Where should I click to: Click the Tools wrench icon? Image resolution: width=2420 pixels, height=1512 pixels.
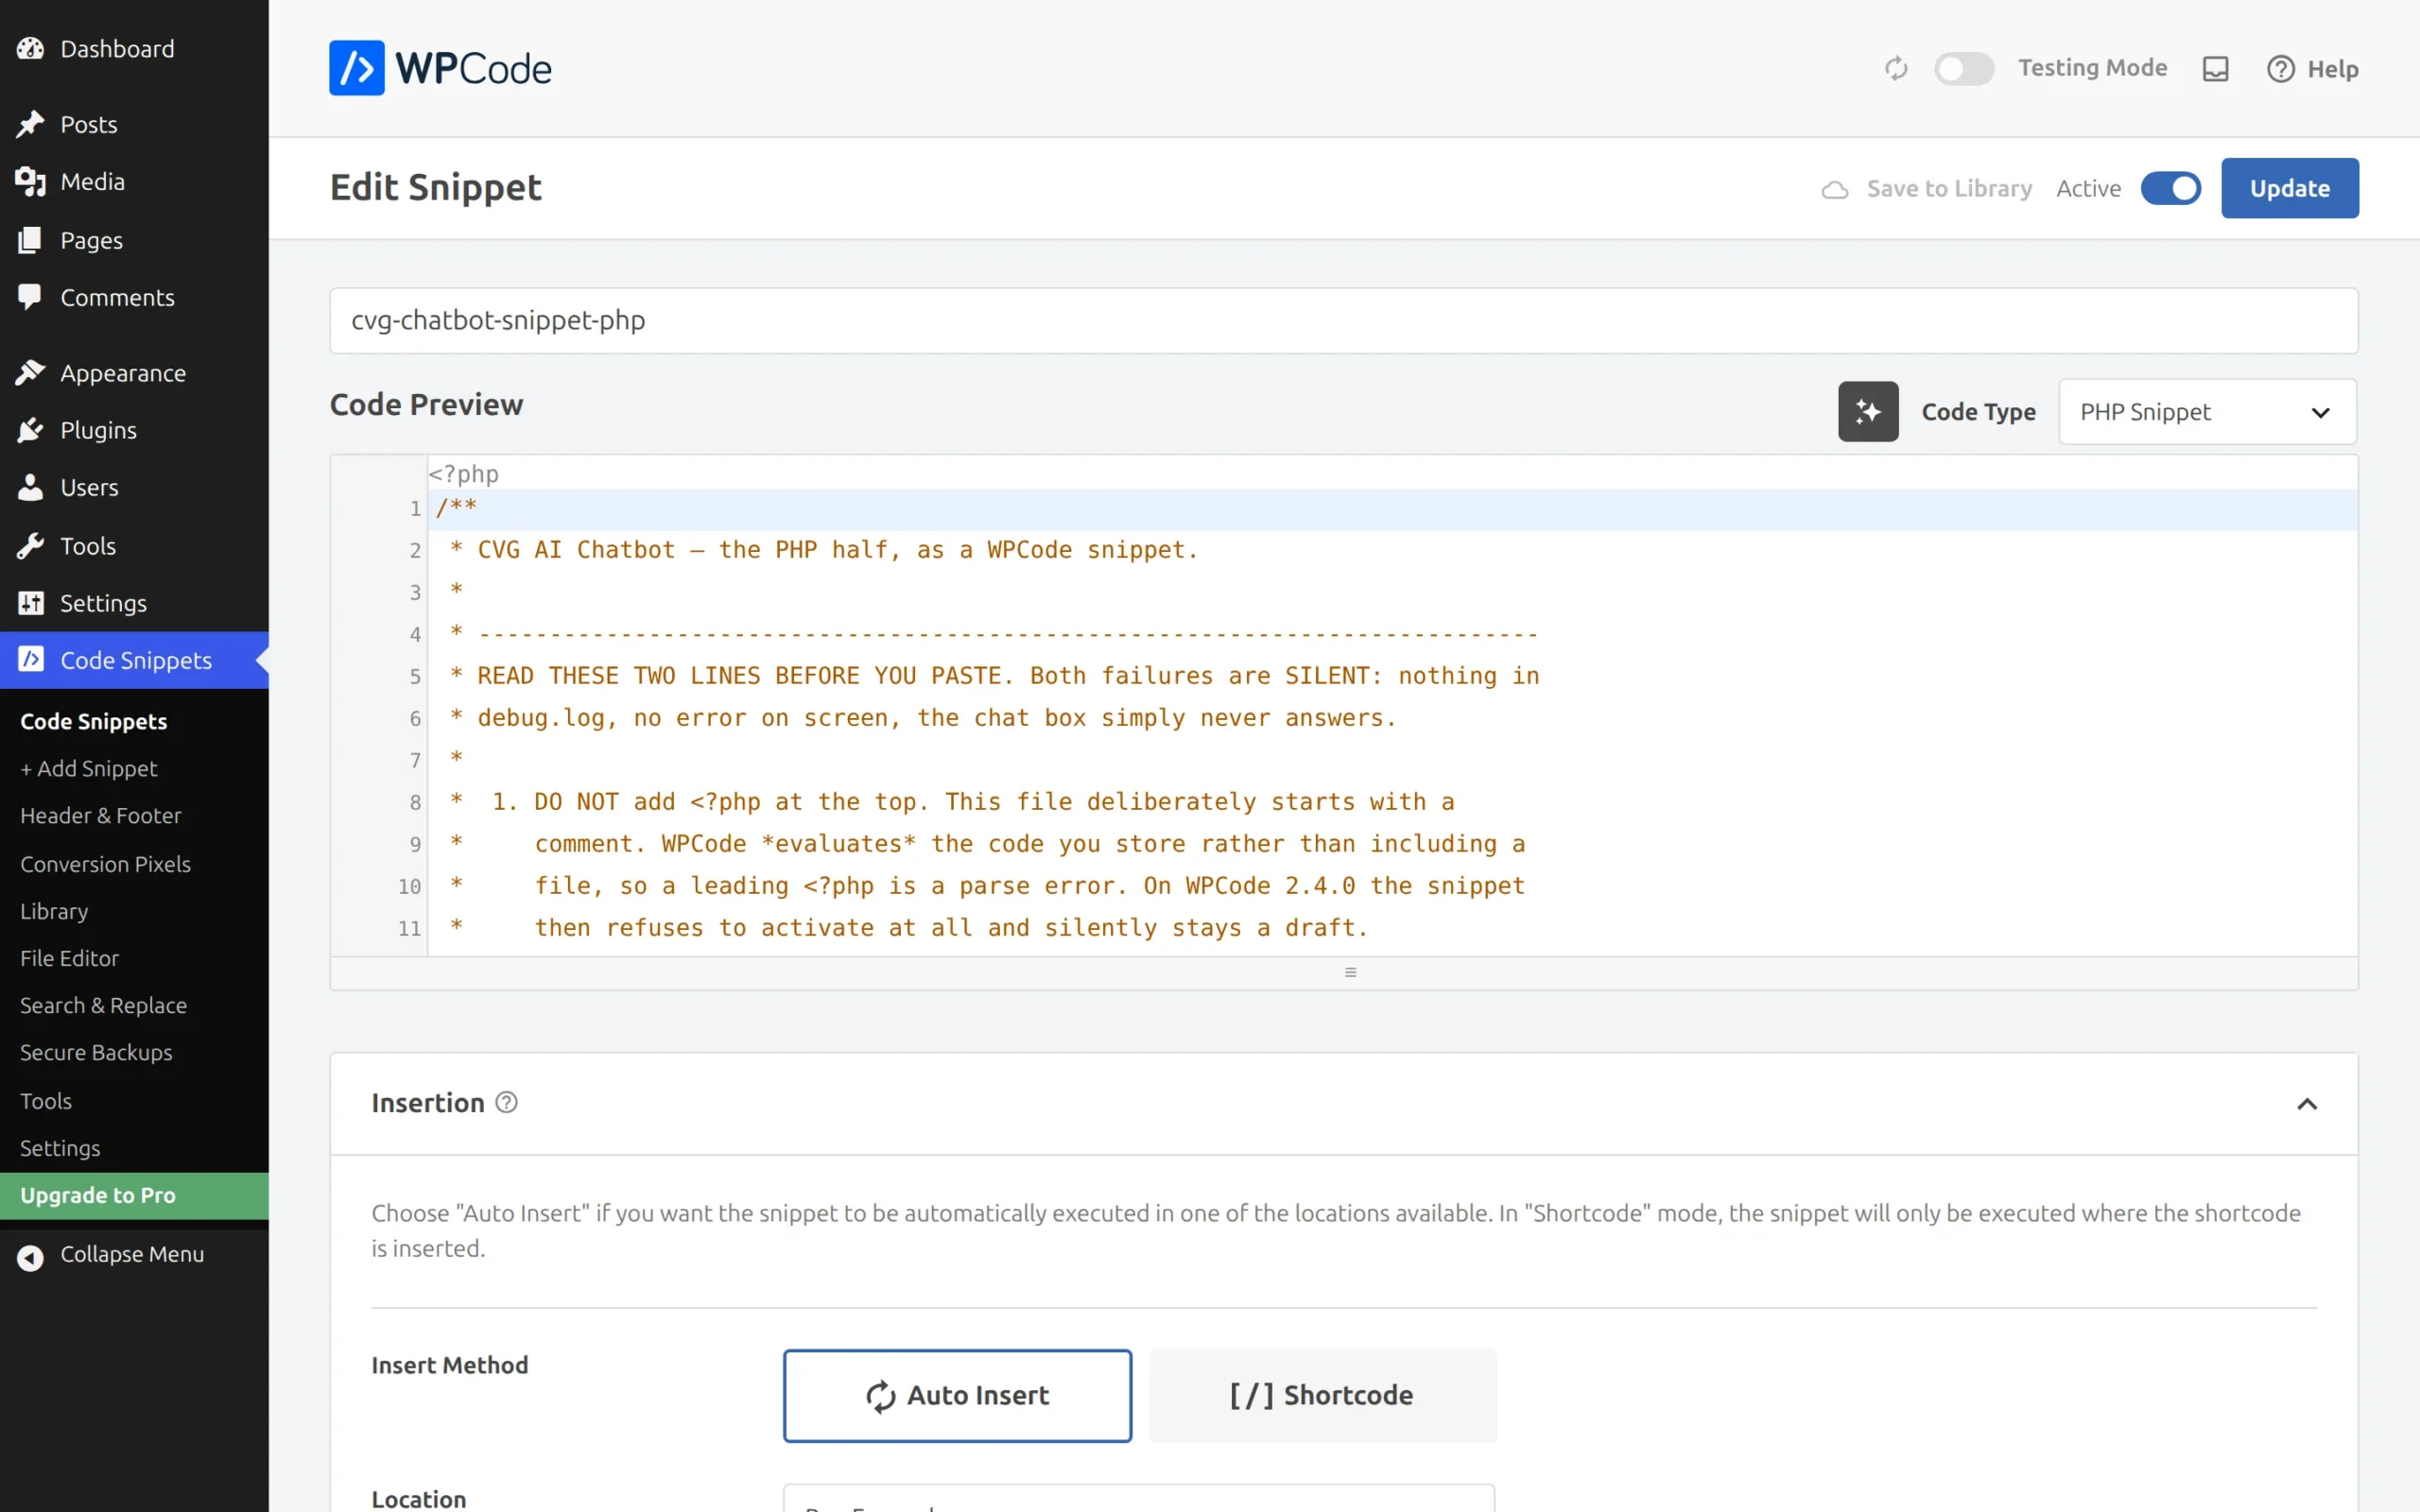pos(30,545)
